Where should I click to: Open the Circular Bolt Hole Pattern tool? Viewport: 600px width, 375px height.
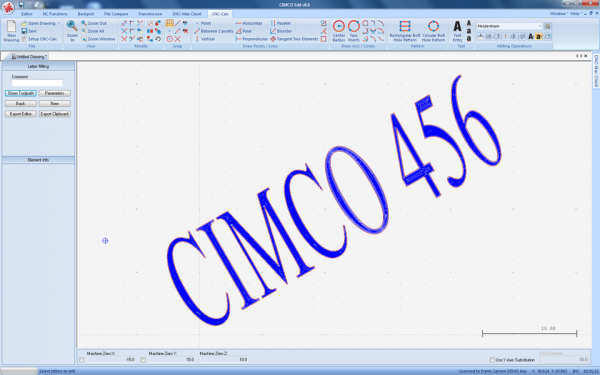tap(433, 31)
